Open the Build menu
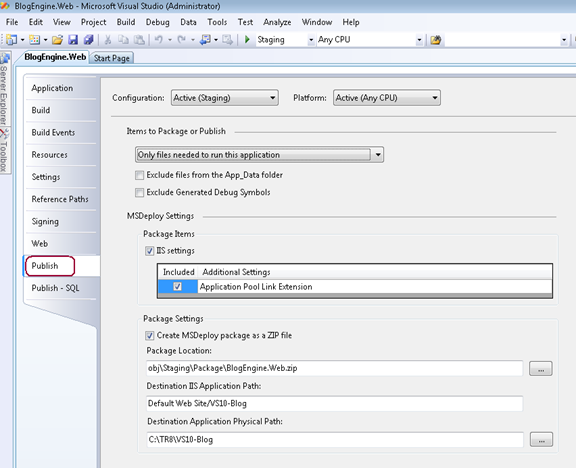 tap(126, 22)
